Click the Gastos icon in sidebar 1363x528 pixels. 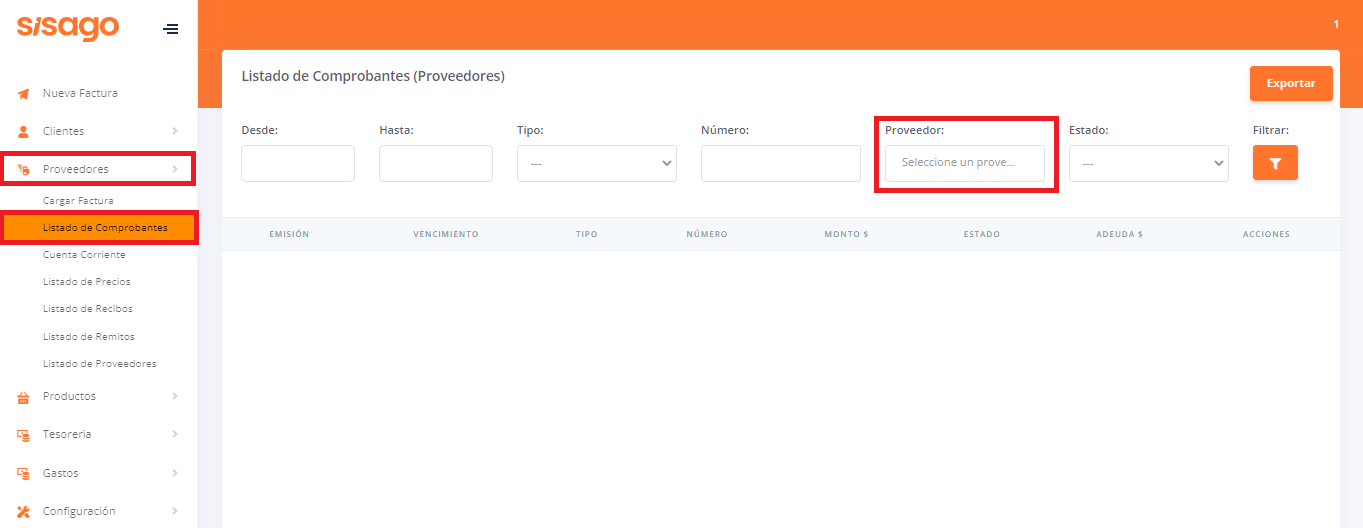coord(24,473)
